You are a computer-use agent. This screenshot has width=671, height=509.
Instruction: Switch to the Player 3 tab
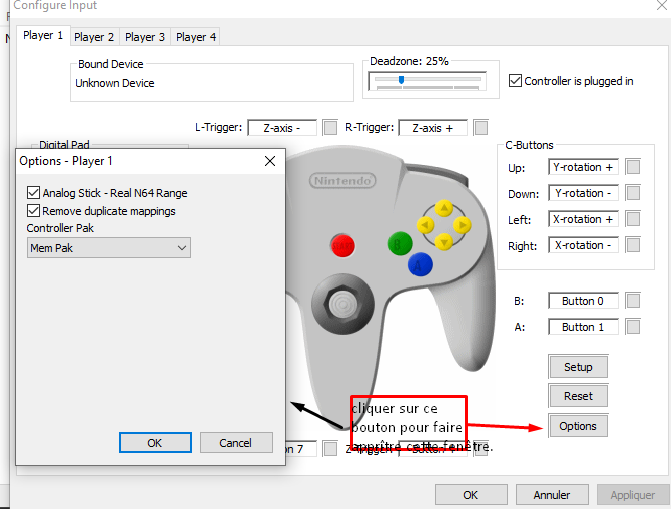[145, 37]
